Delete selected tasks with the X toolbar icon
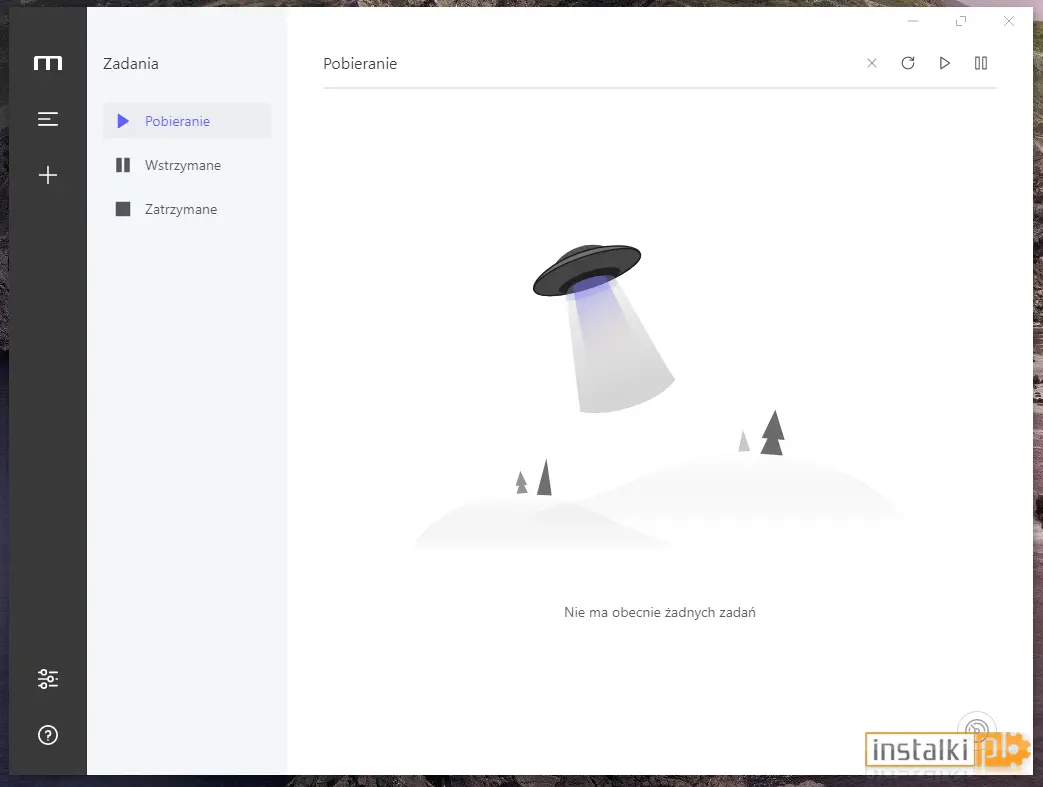 coord(872,63)
